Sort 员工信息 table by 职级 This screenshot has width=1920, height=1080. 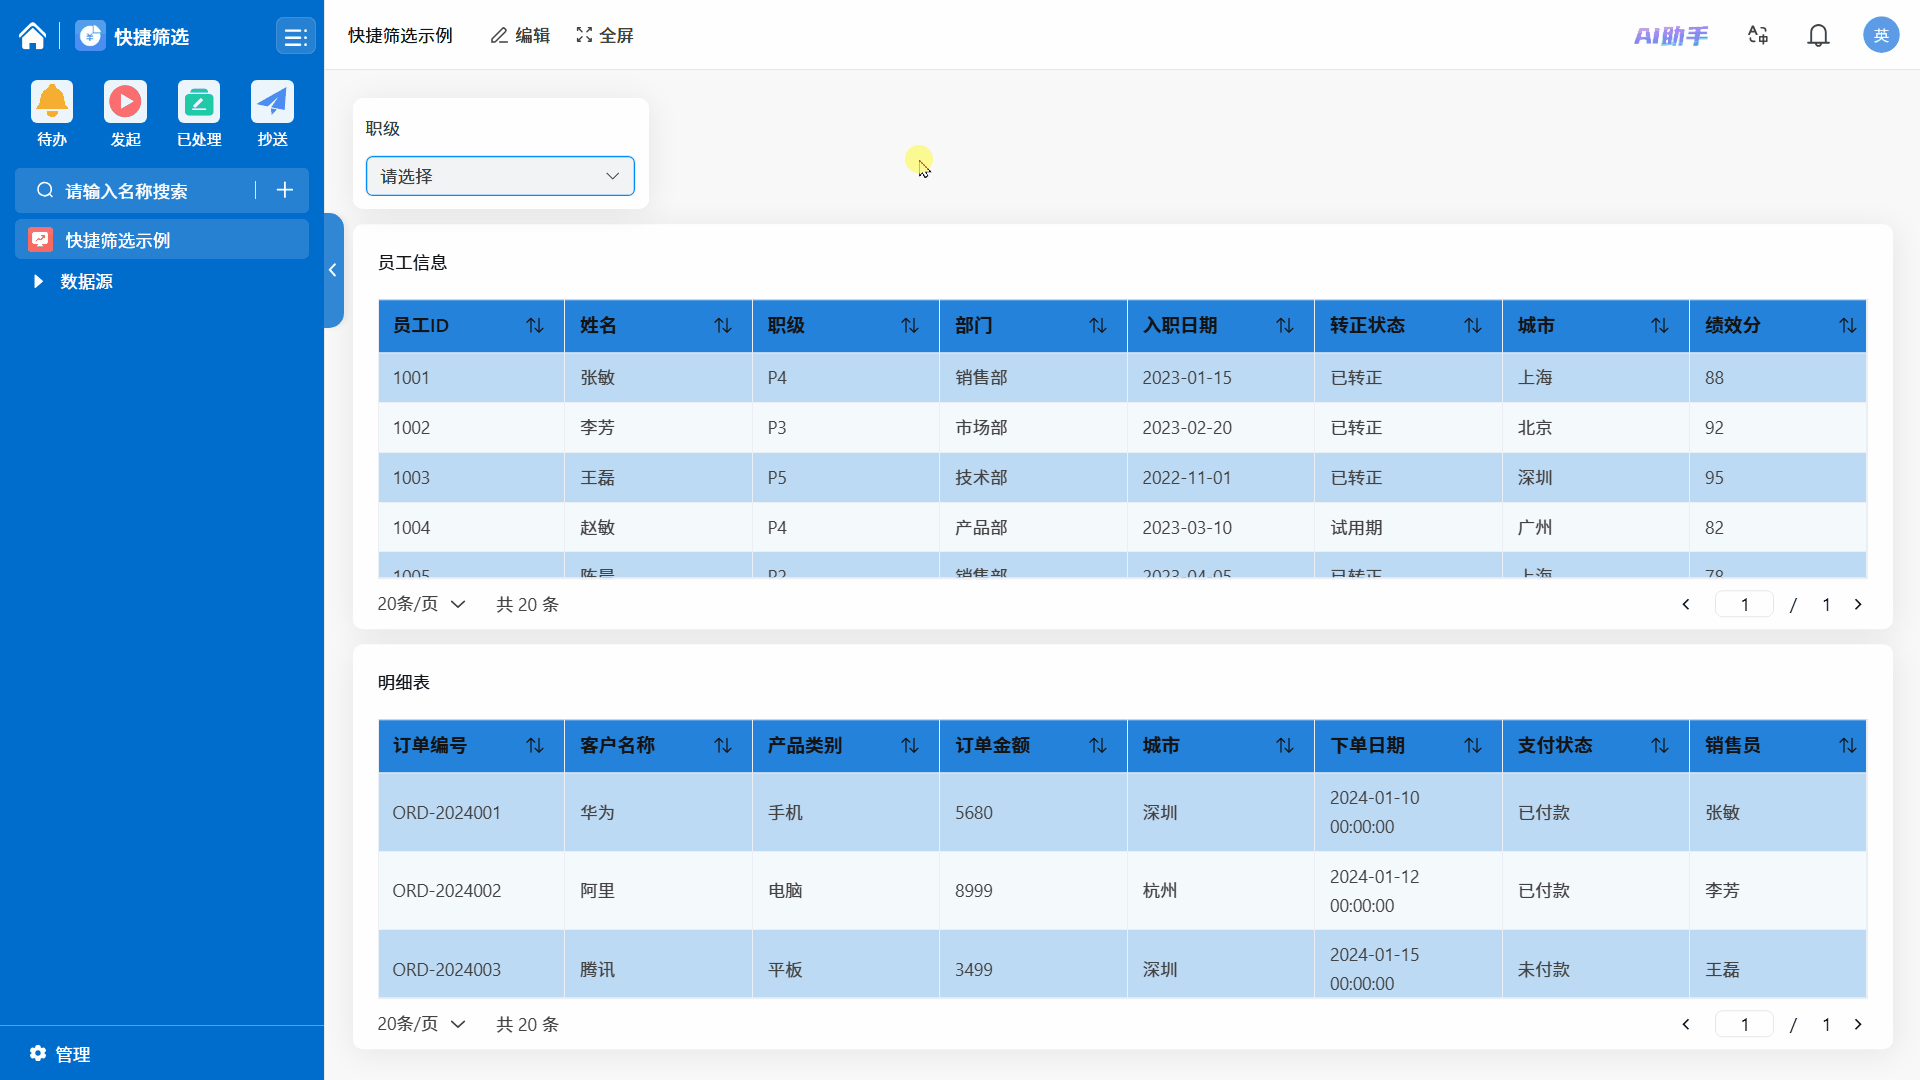click(910, 326)
